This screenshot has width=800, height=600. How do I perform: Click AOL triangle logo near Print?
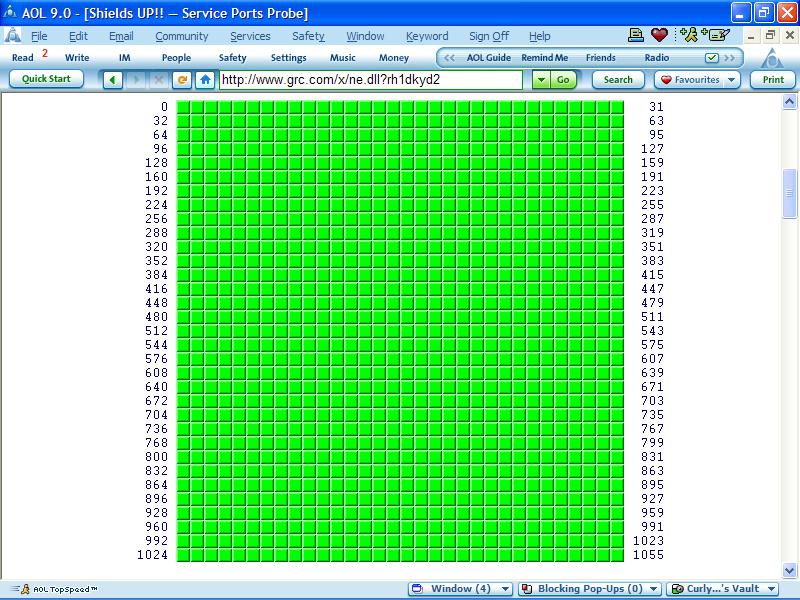[x=772, y=59]
